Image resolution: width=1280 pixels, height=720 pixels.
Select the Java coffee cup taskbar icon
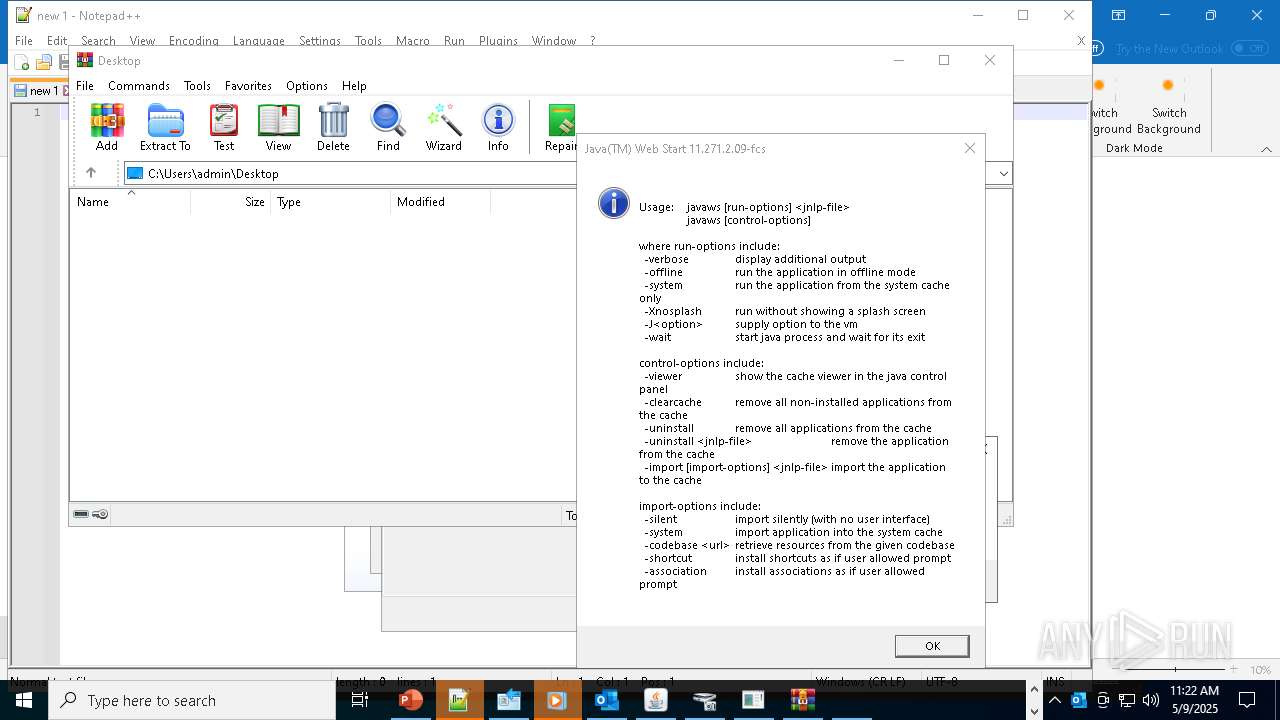point(655,700)
